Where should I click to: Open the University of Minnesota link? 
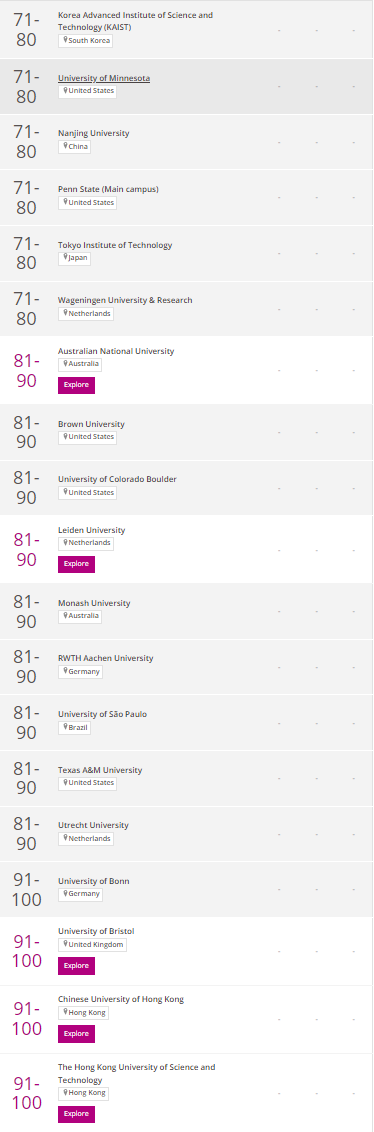click(x=104, y=78)
